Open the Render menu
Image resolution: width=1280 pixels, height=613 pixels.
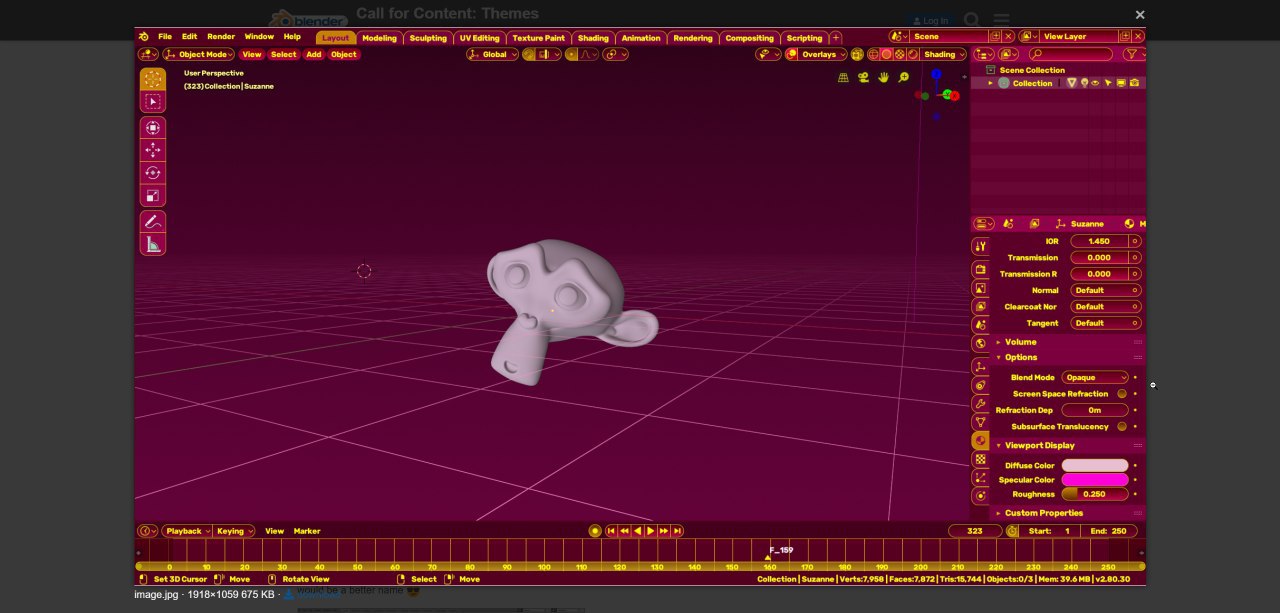pos(221,37)
